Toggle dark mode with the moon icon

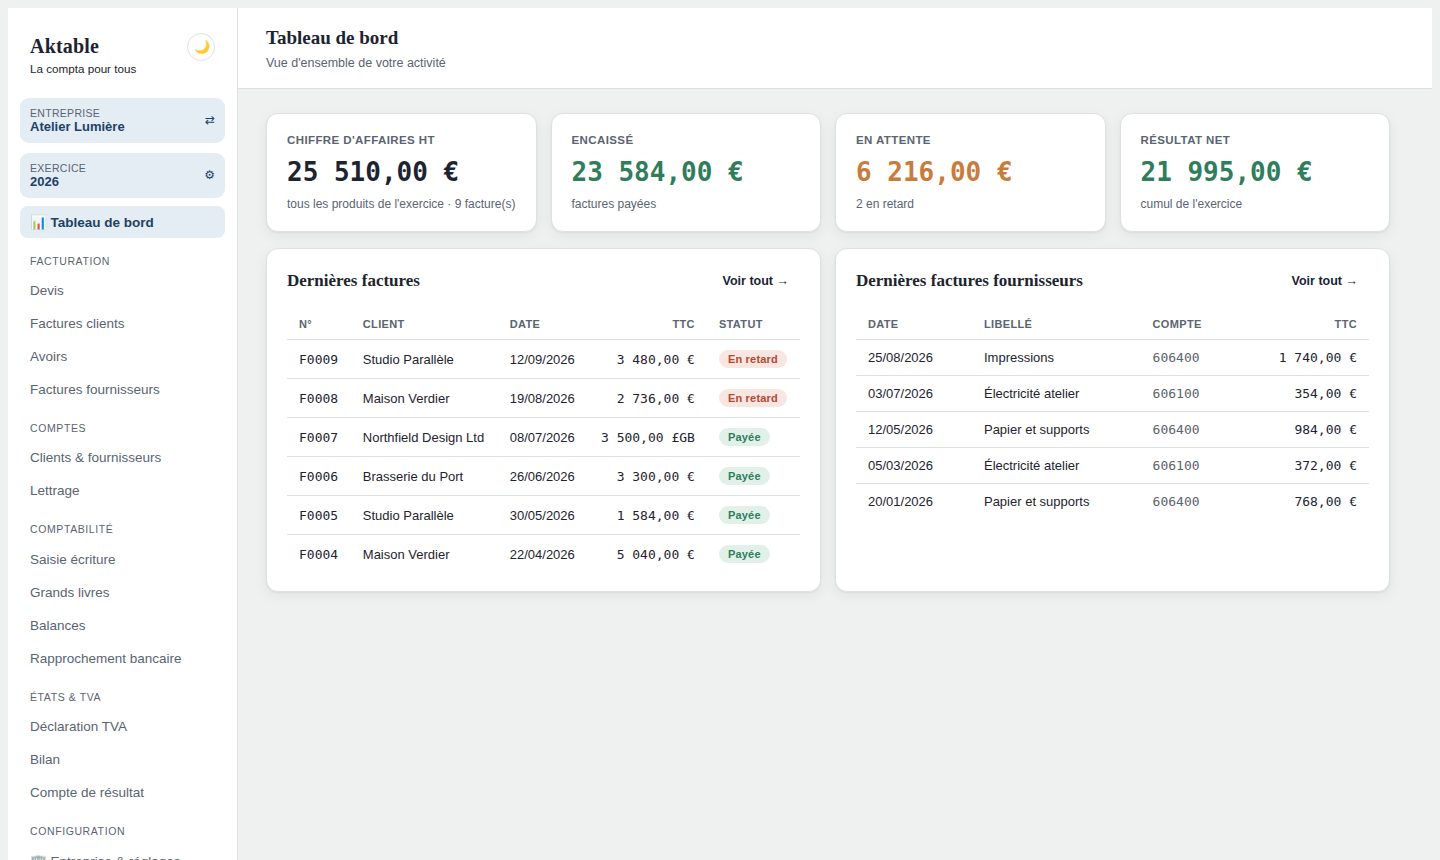click(x=201, y=47)
